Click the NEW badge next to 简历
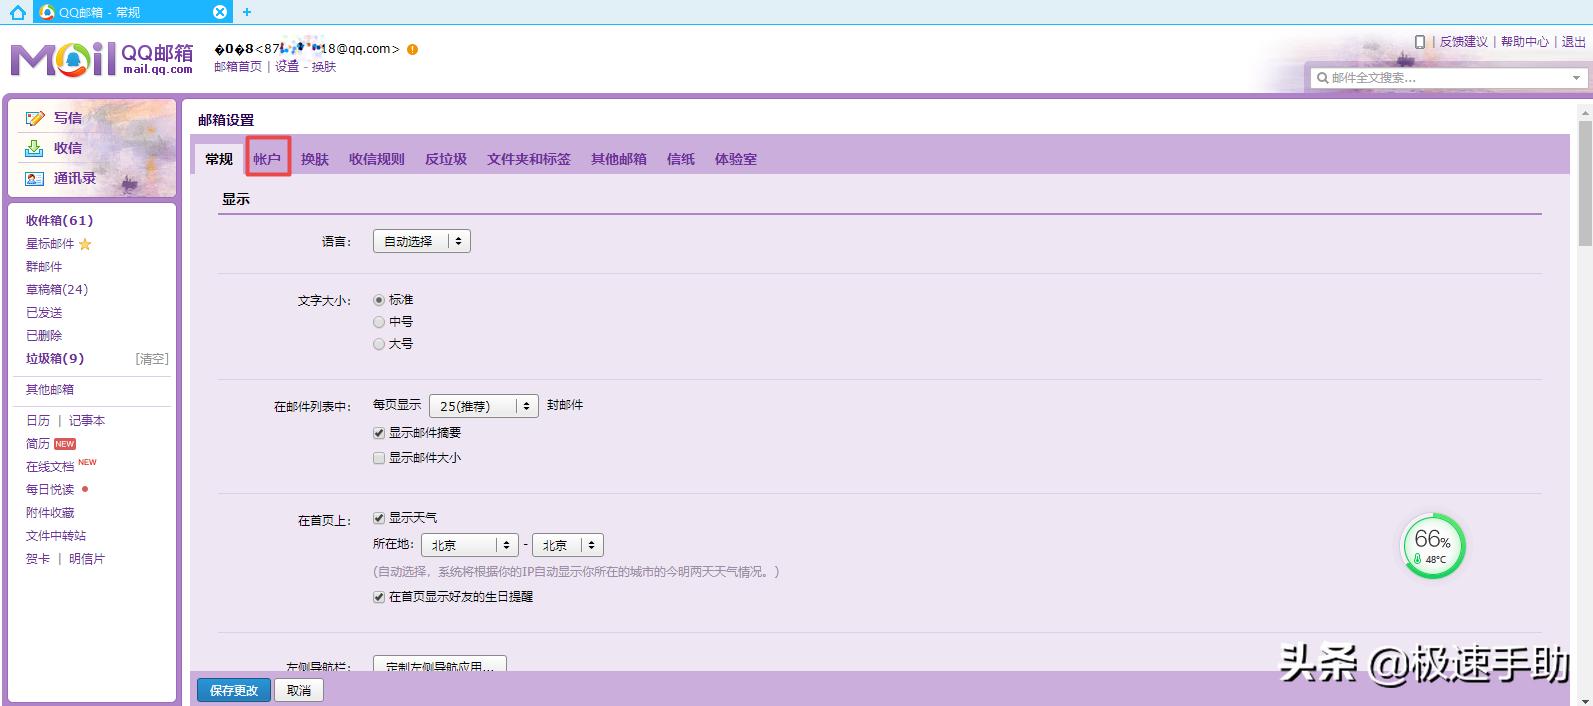 click(65, 444)
